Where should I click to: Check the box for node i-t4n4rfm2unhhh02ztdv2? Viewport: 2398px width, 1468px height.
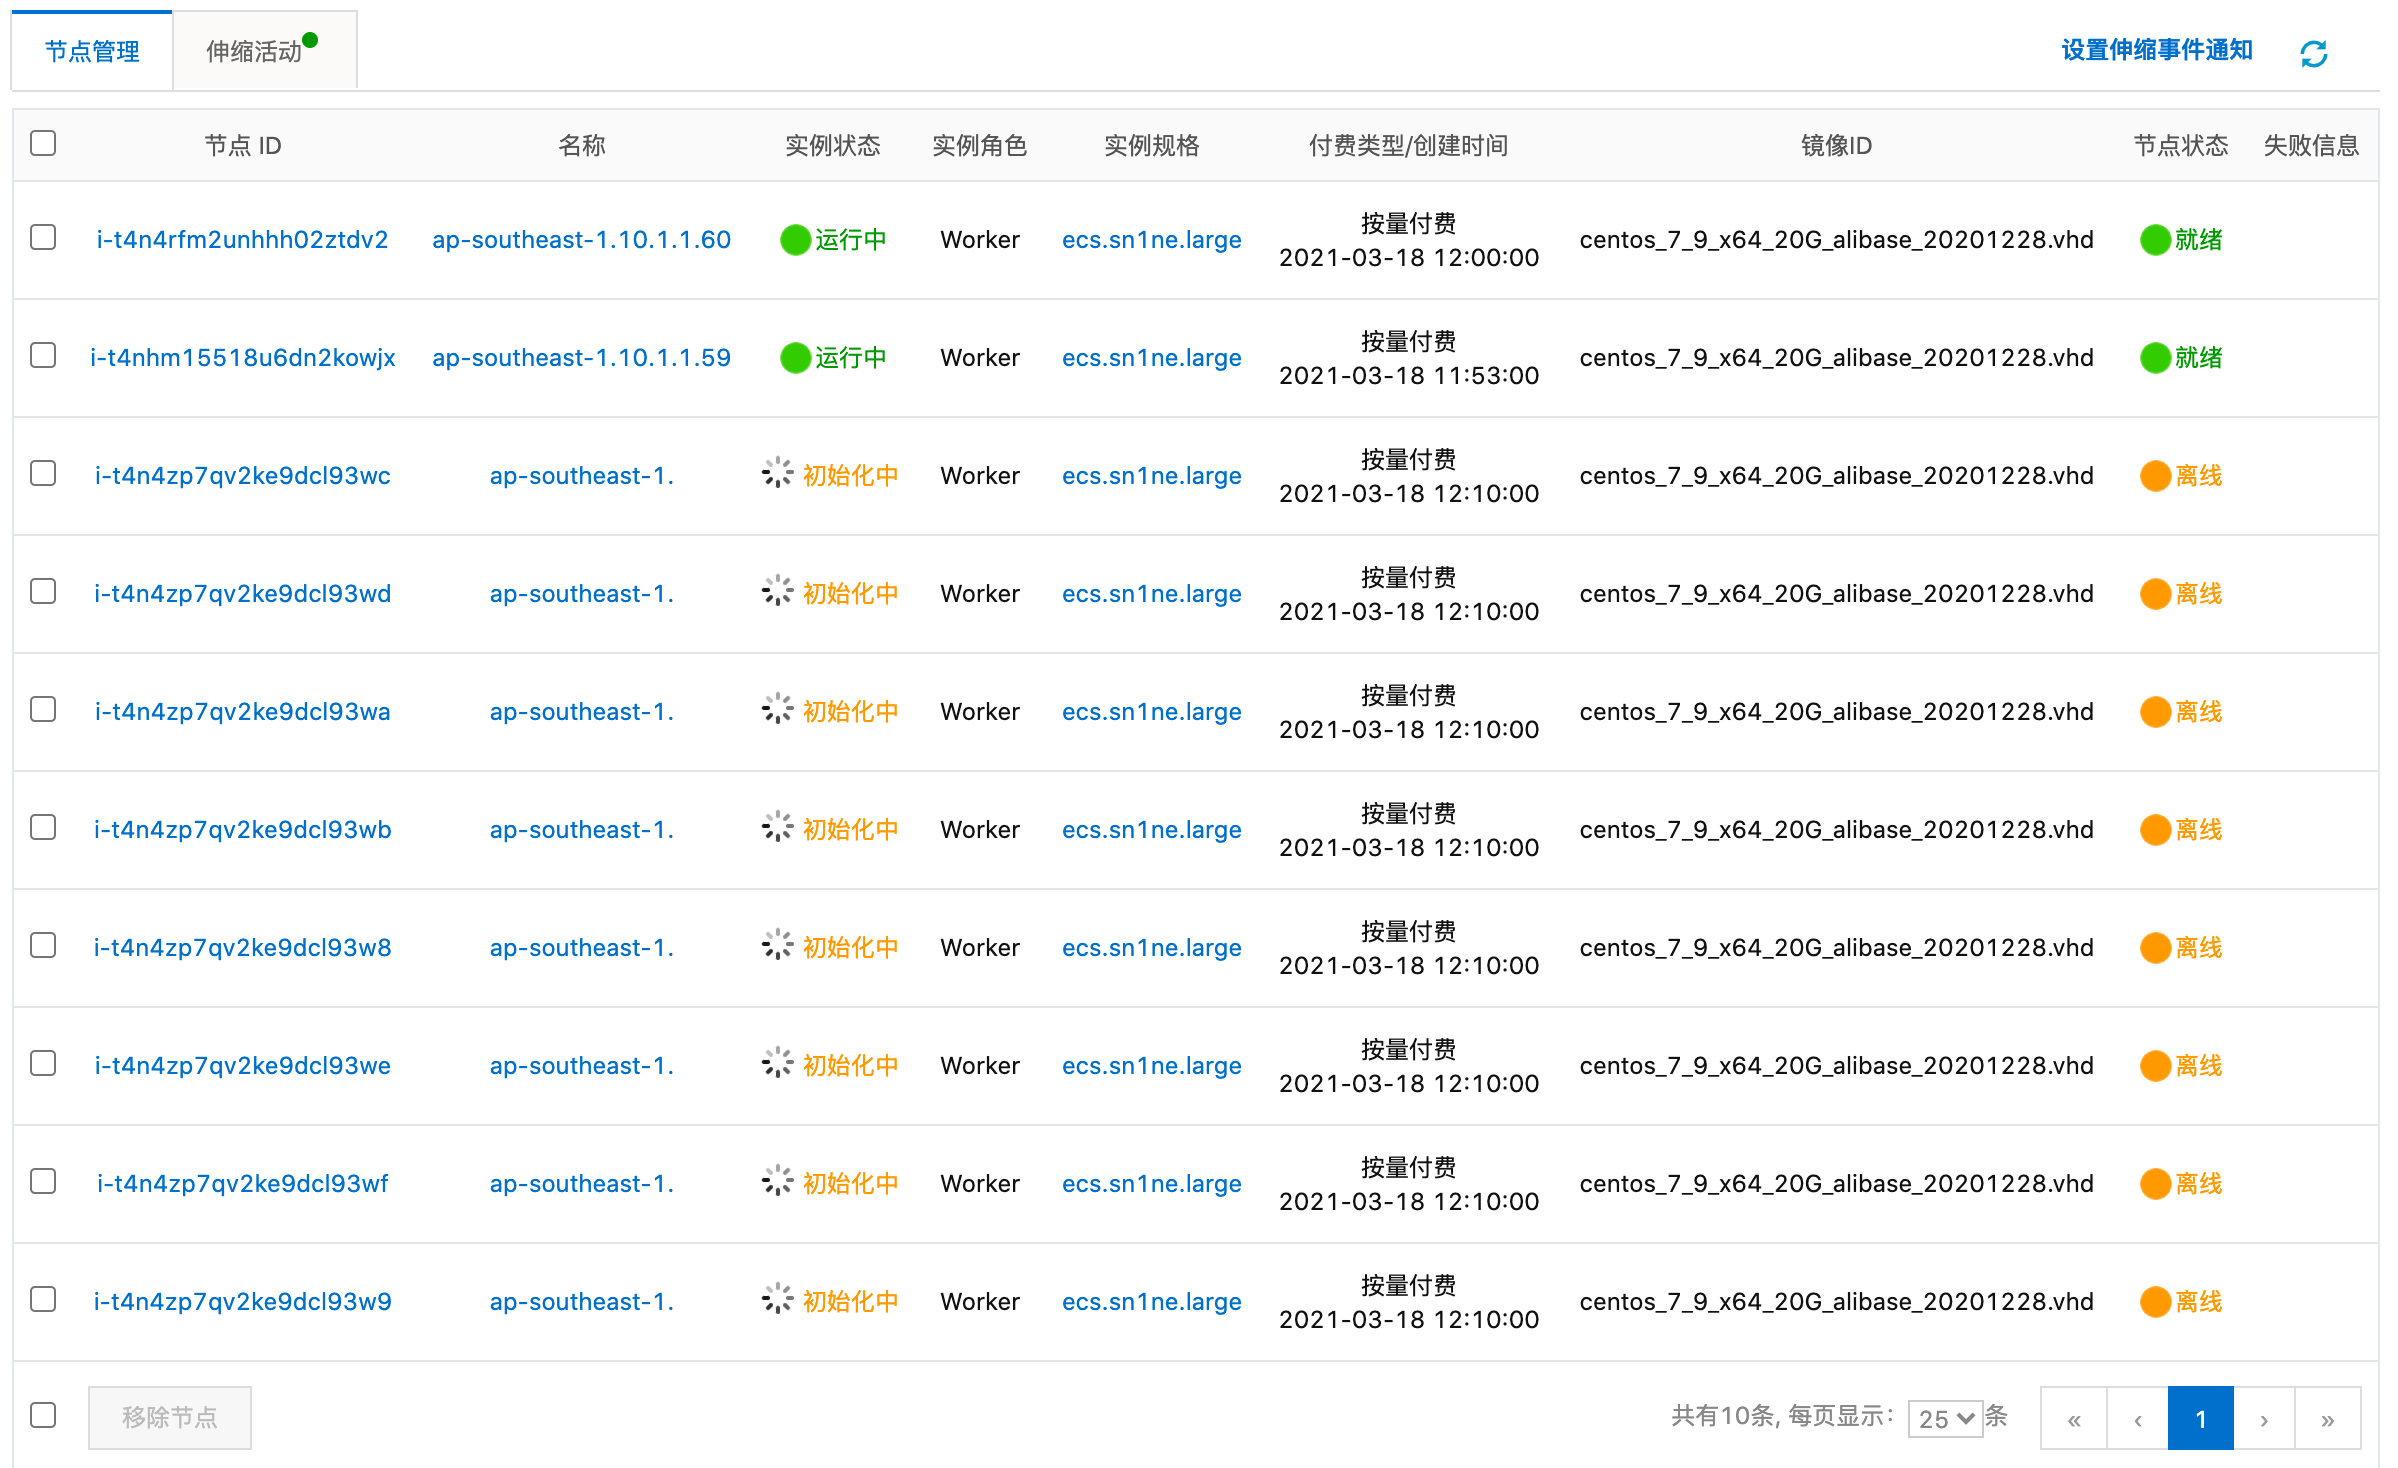43,238
